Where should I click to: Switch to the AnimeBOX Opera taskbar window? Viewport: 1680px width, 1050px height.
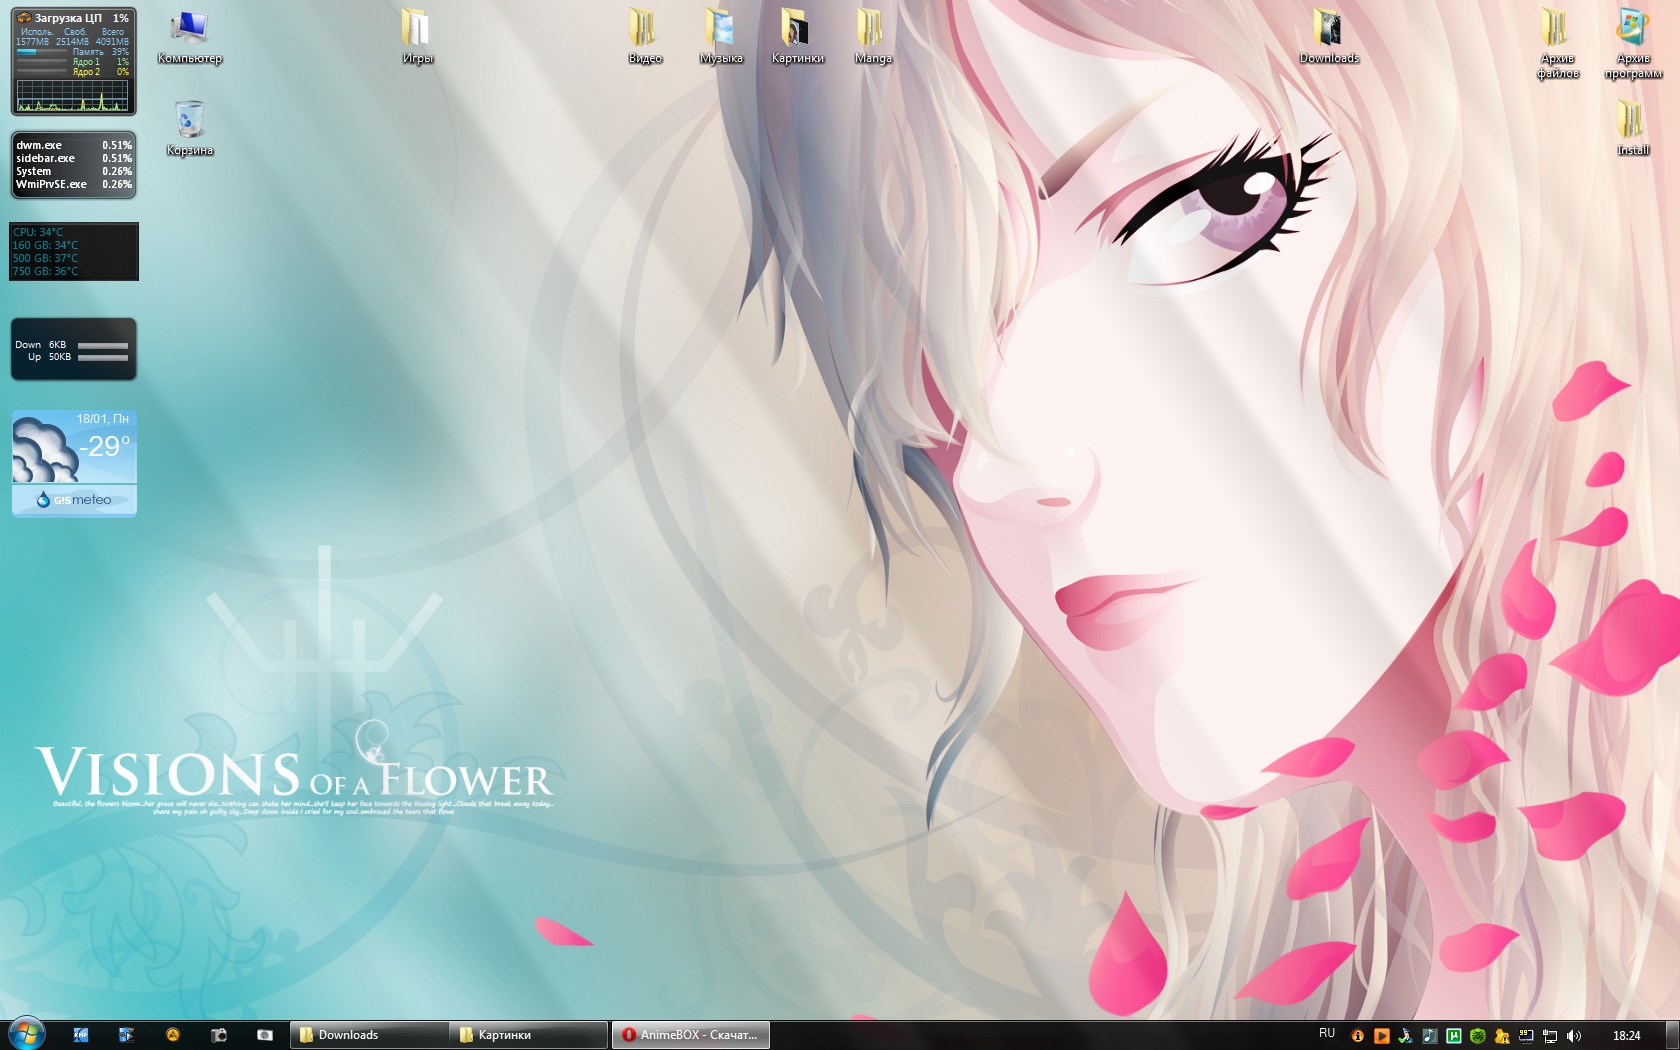pyautogui.click(x=690, y=1035)
